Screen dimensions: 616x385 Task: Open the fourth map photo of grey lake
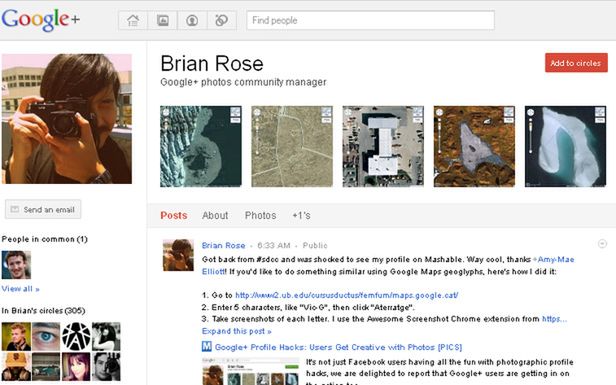474,146
